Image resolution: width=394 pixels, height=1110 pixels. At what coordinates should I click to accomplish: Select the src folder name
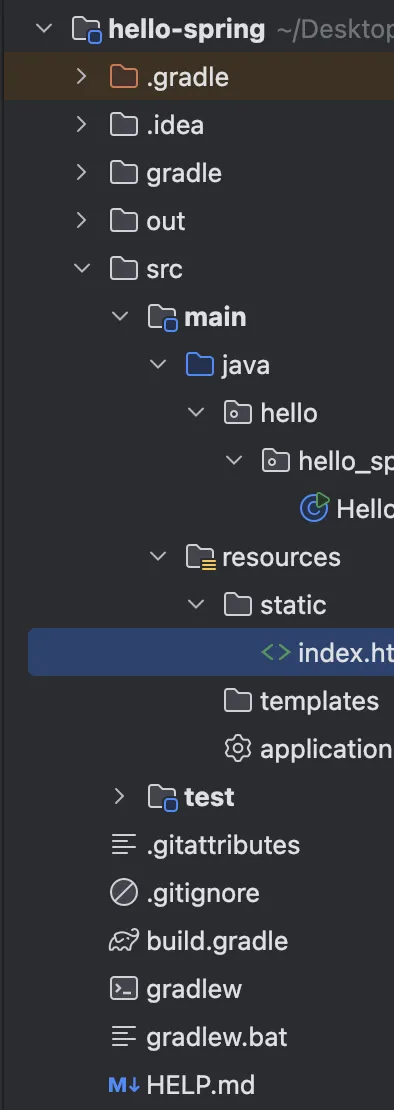[x=164, y=270]
